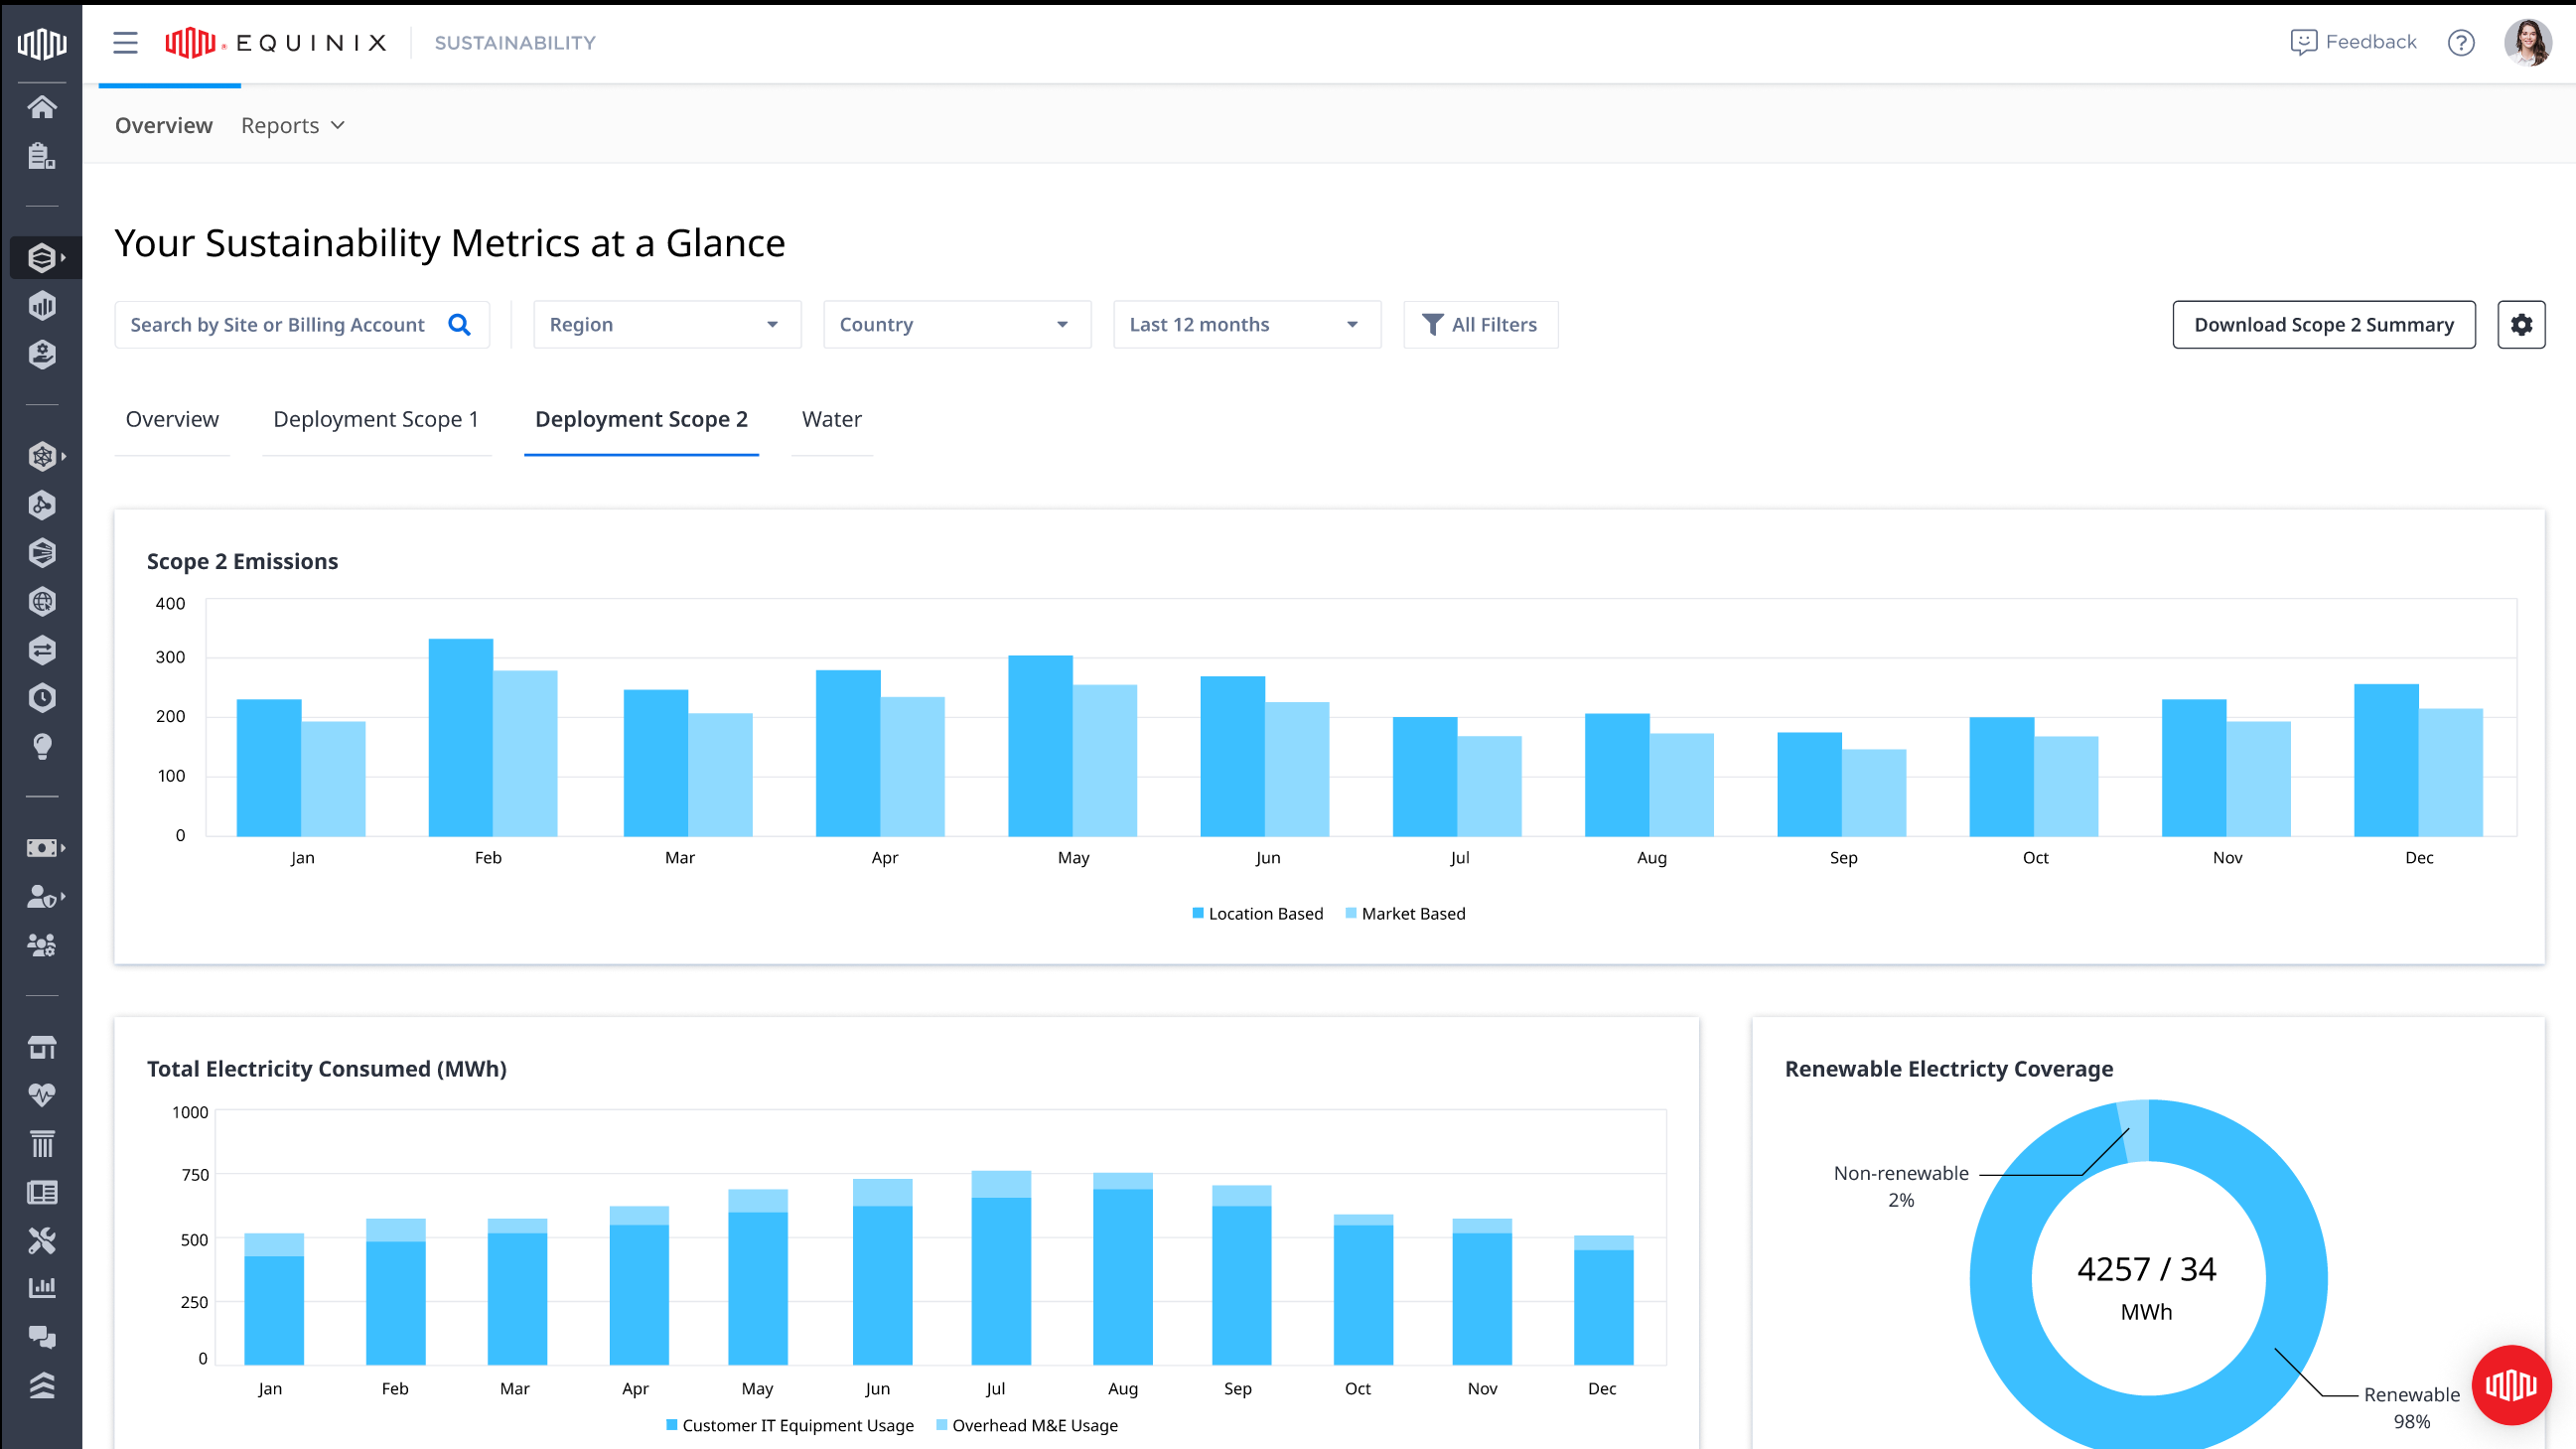Open the marketplace storefront sidebar icon
Screen dimensions: 2576x1449
41,1047
